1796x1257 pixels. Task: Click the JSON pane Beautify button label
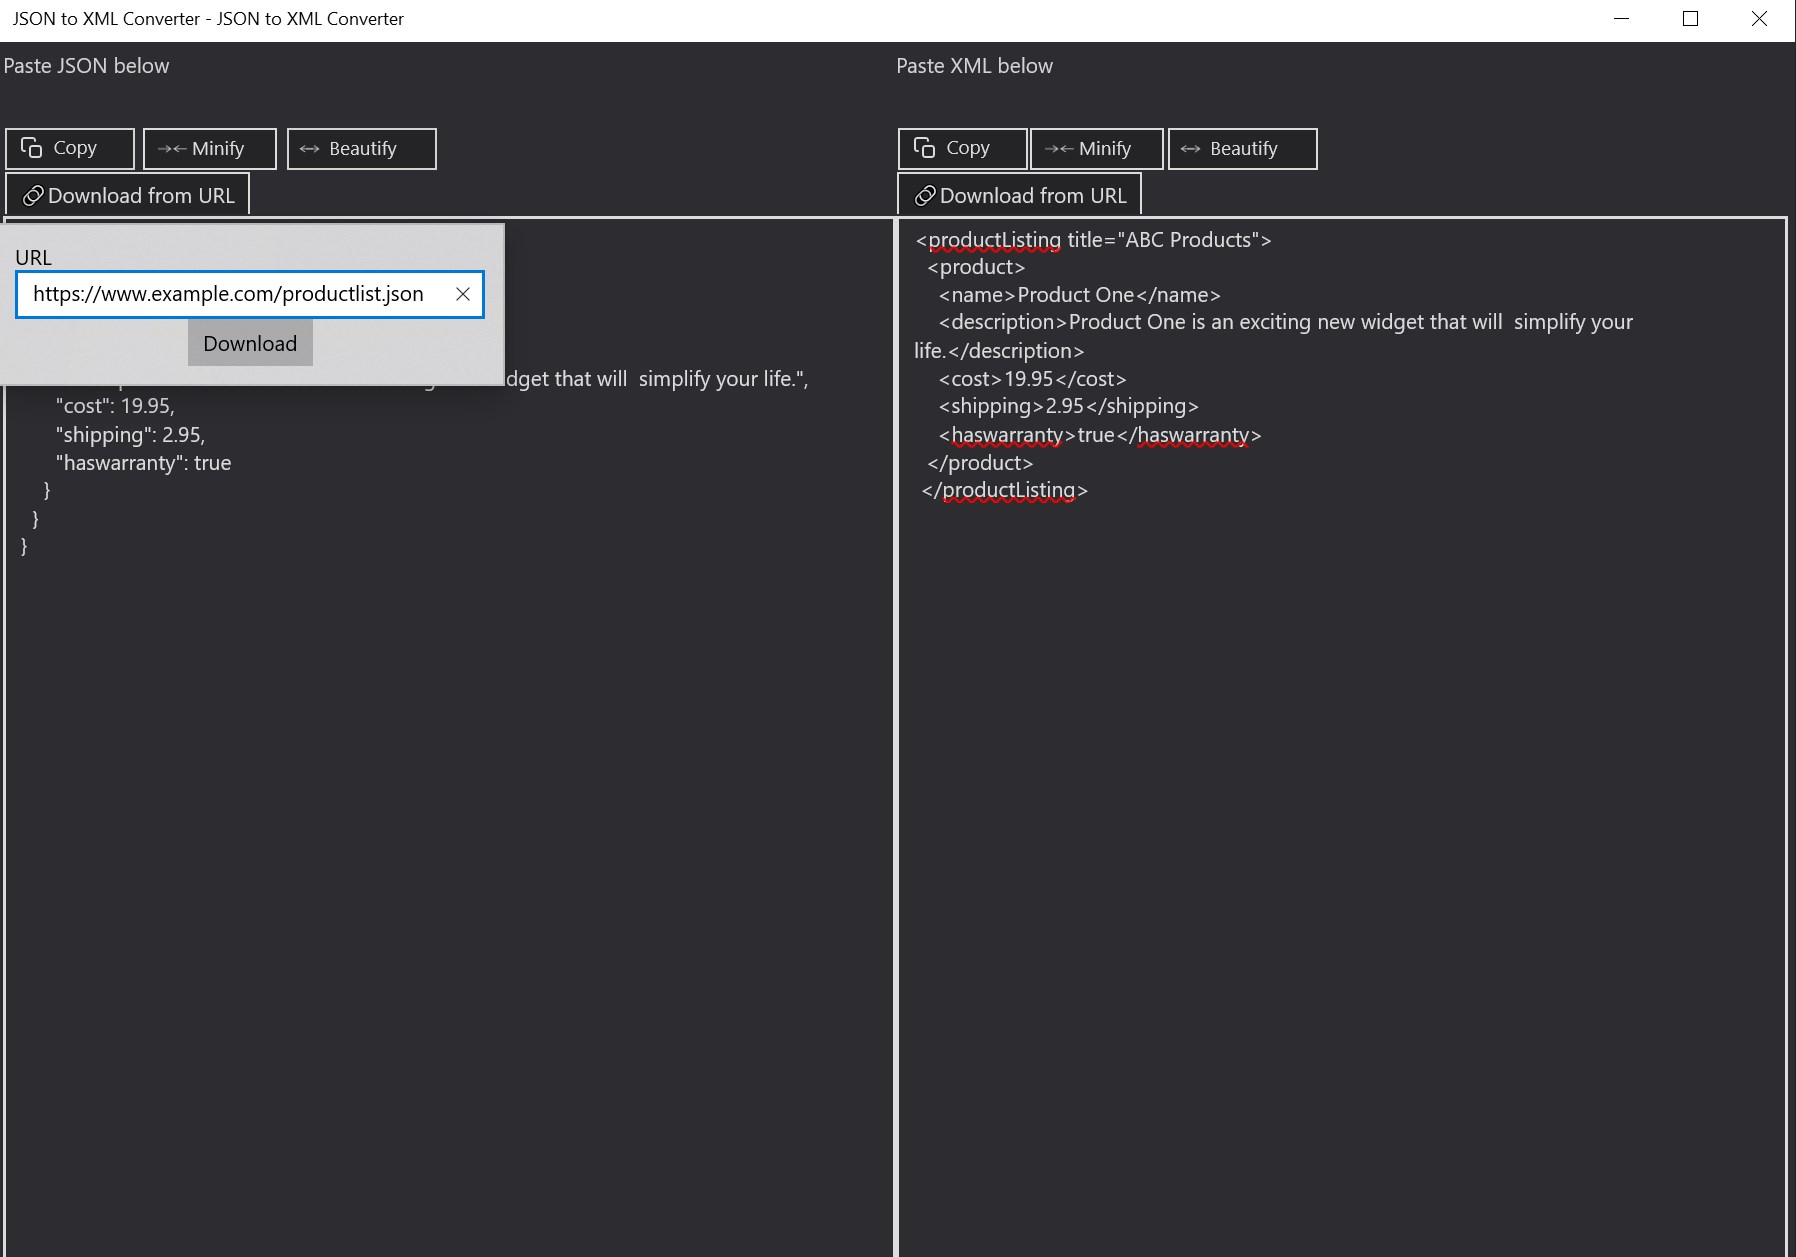[363, 149]
